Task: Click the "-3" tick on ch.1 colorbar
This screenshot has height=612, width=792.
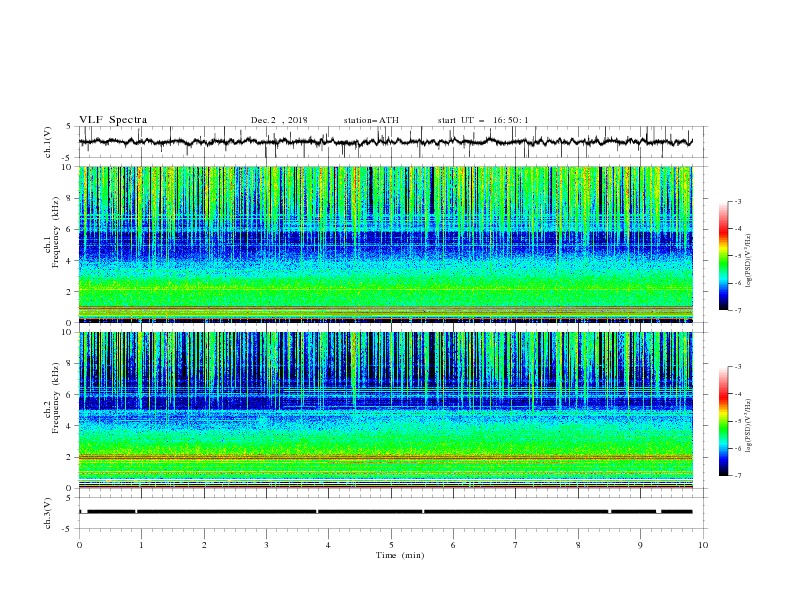Action: (737, 201)
